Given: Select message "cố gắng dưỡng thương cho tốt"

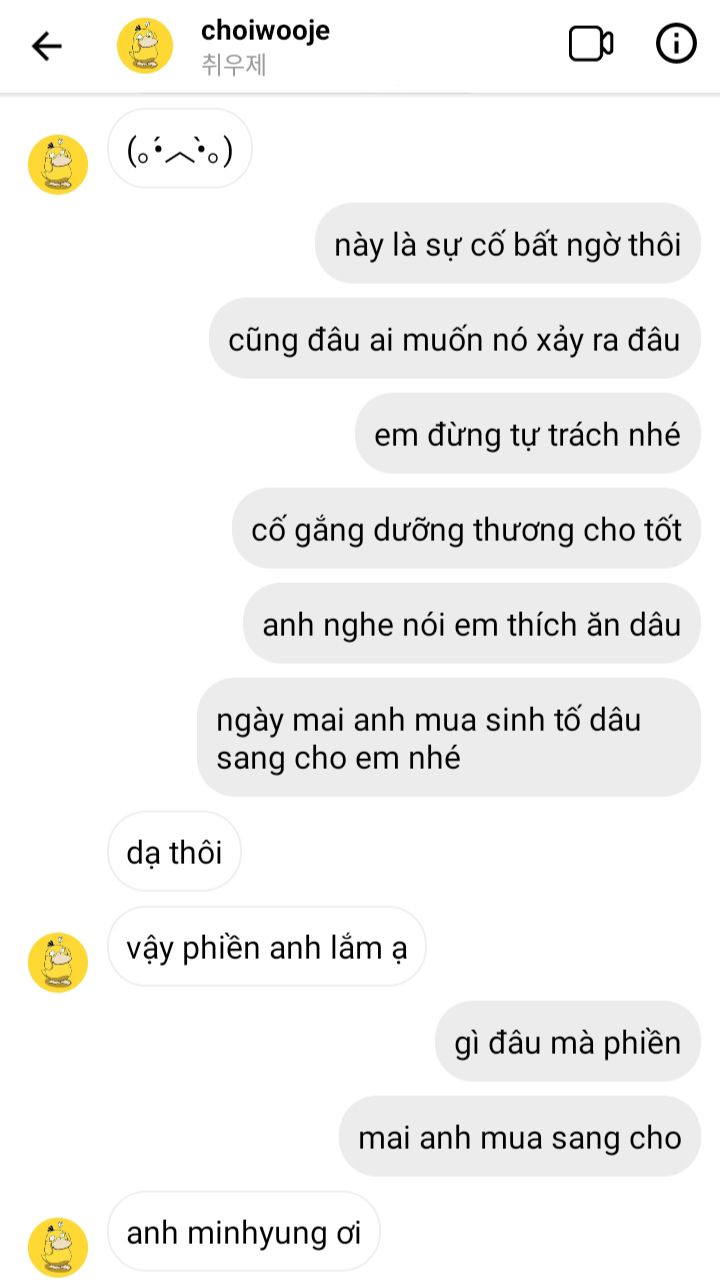Looking at the screenshot, I should pos(466,529).
